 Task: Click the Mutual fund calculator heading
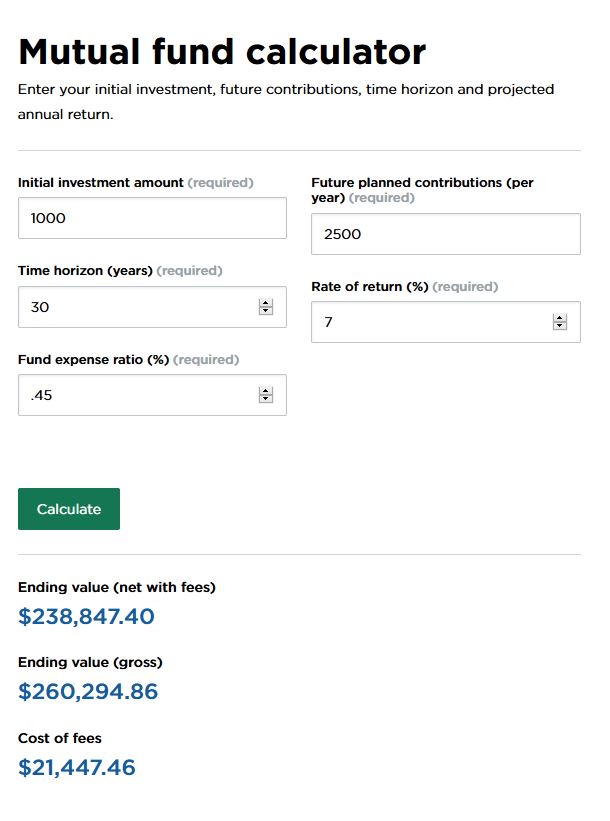pos(223,52)
